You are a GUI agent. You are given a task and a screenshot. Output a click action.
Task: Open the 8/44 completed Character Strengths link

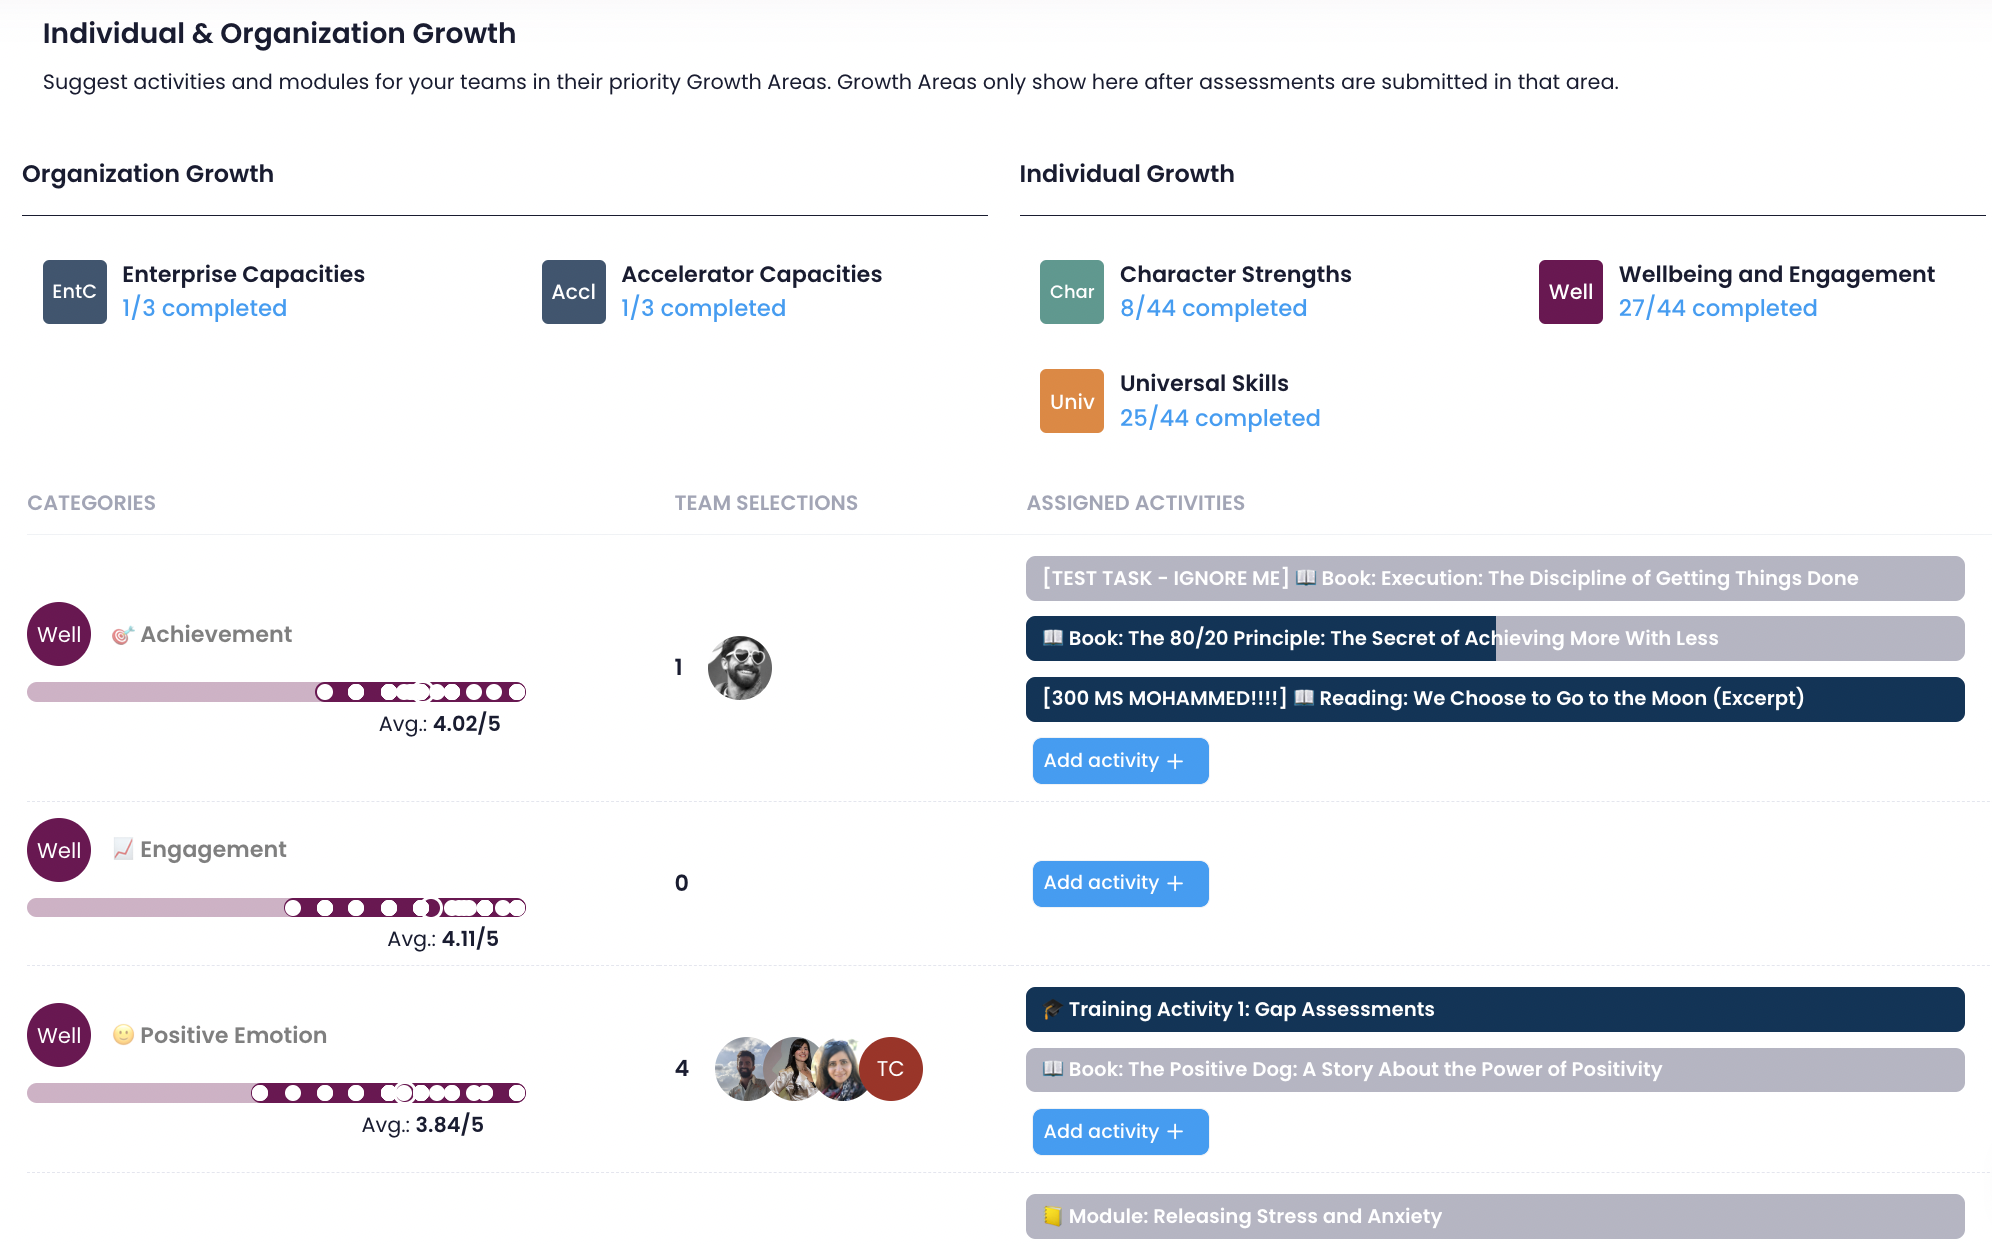1213,308
